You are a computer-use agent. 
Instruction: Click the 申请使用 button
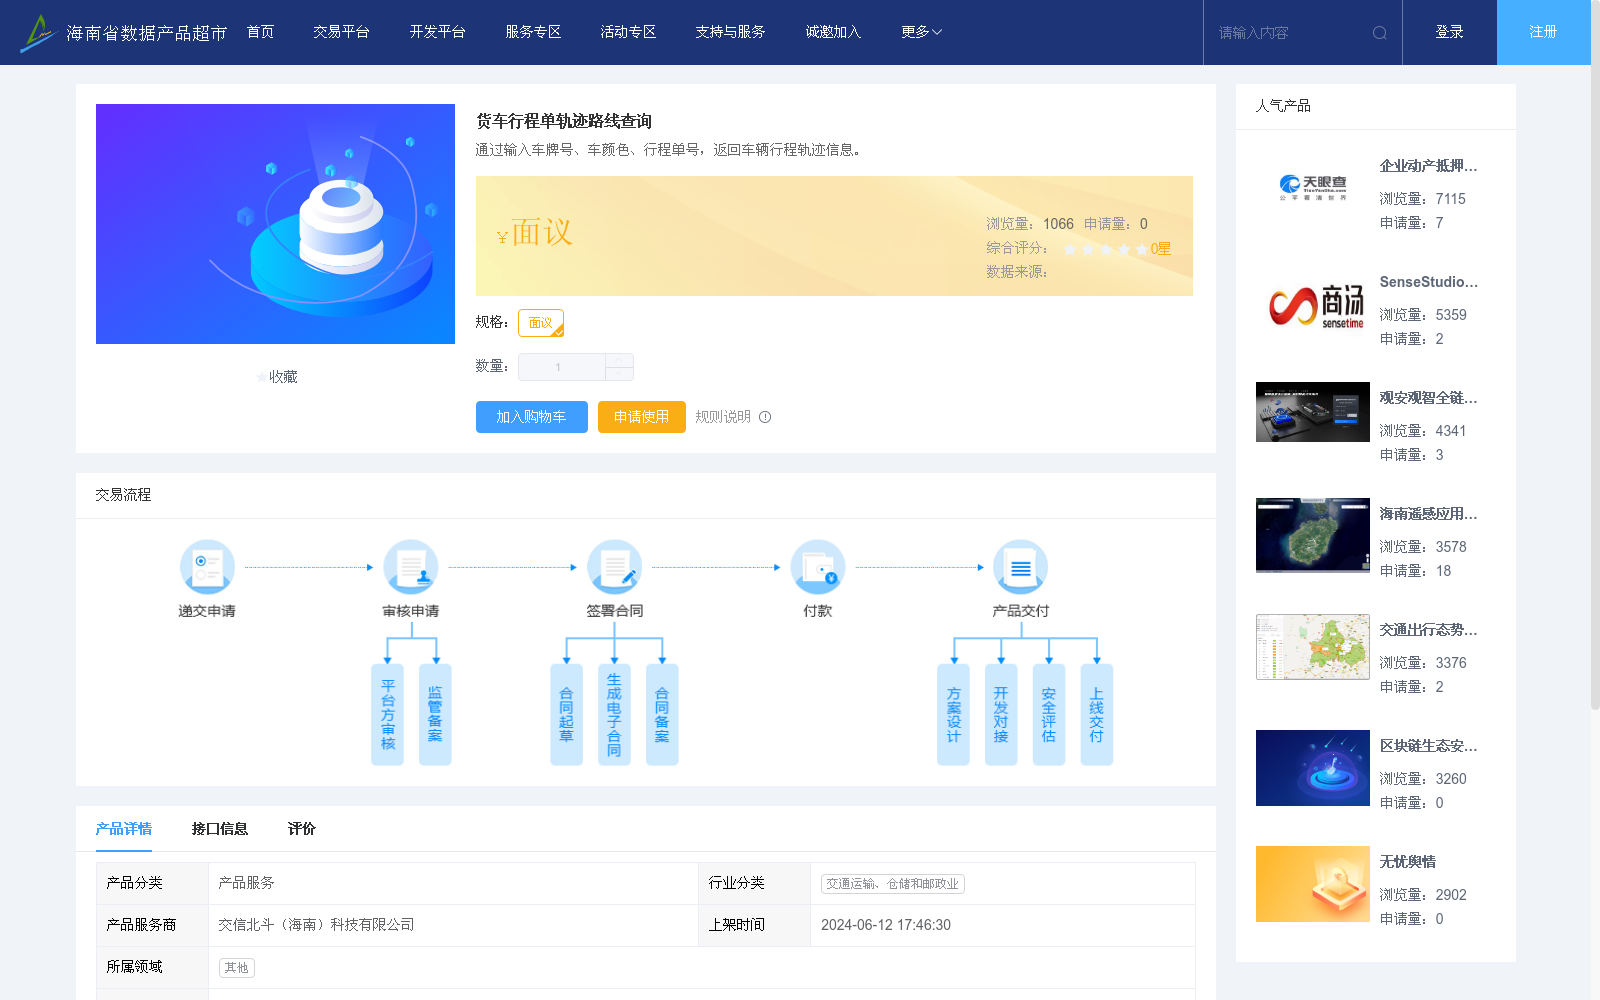coord(642,417)
